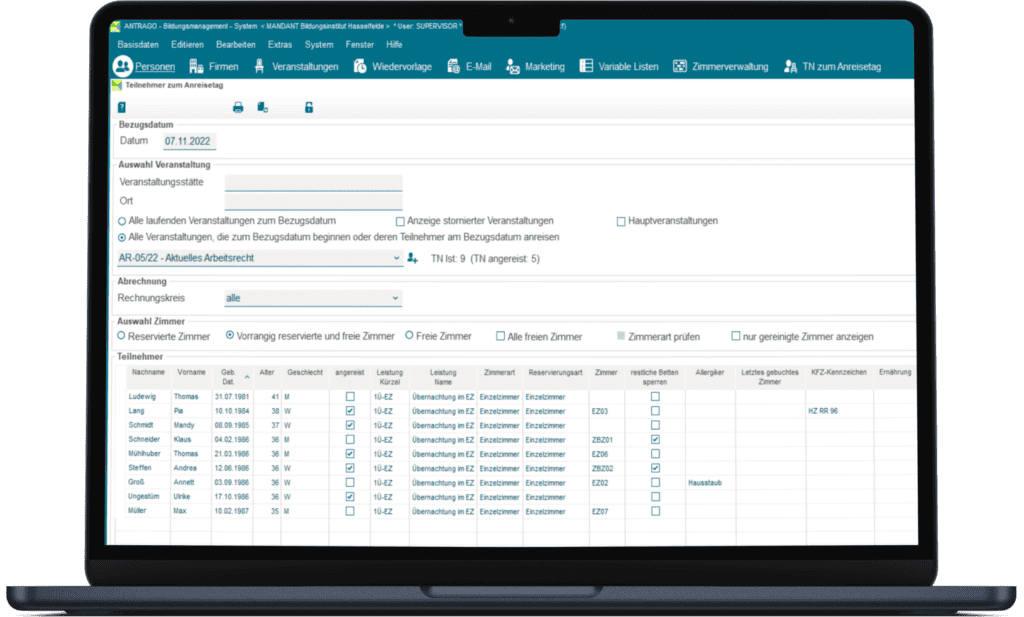
Task: Enable 'Anzeige stornierter Veranstaltungen' checkbox
Action: pos(400,221)
